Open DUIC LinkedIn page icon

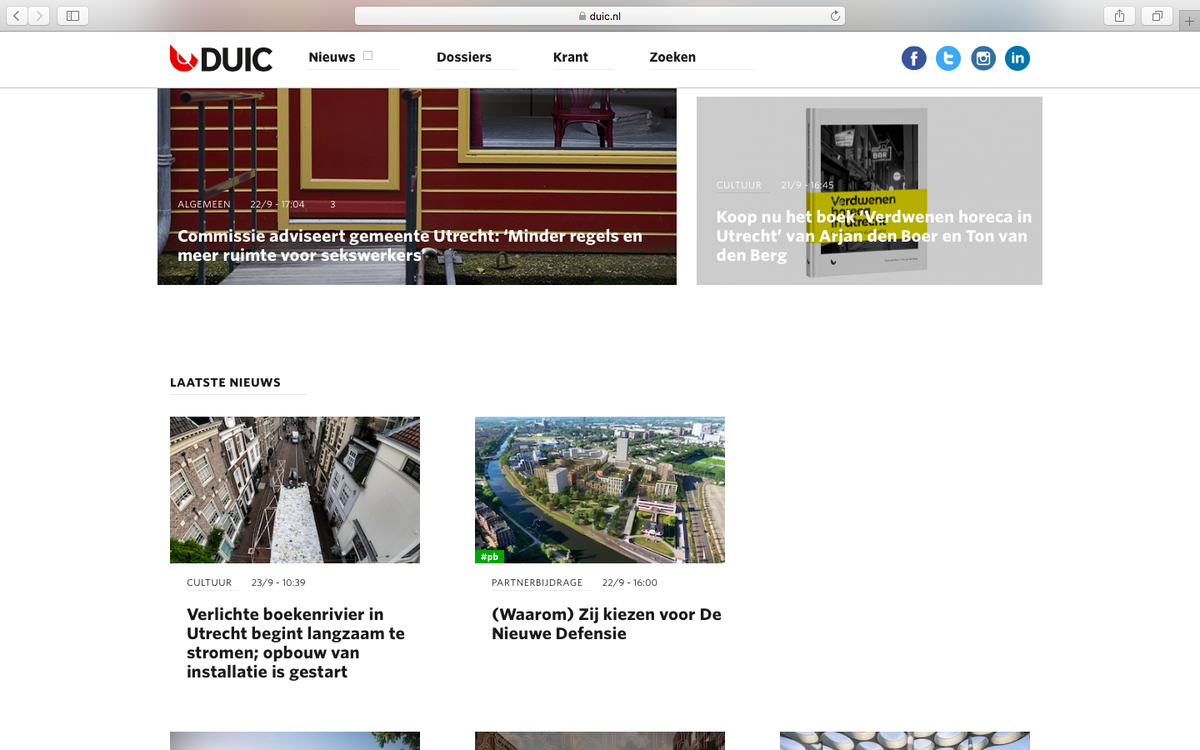[x=1017, y=58]
